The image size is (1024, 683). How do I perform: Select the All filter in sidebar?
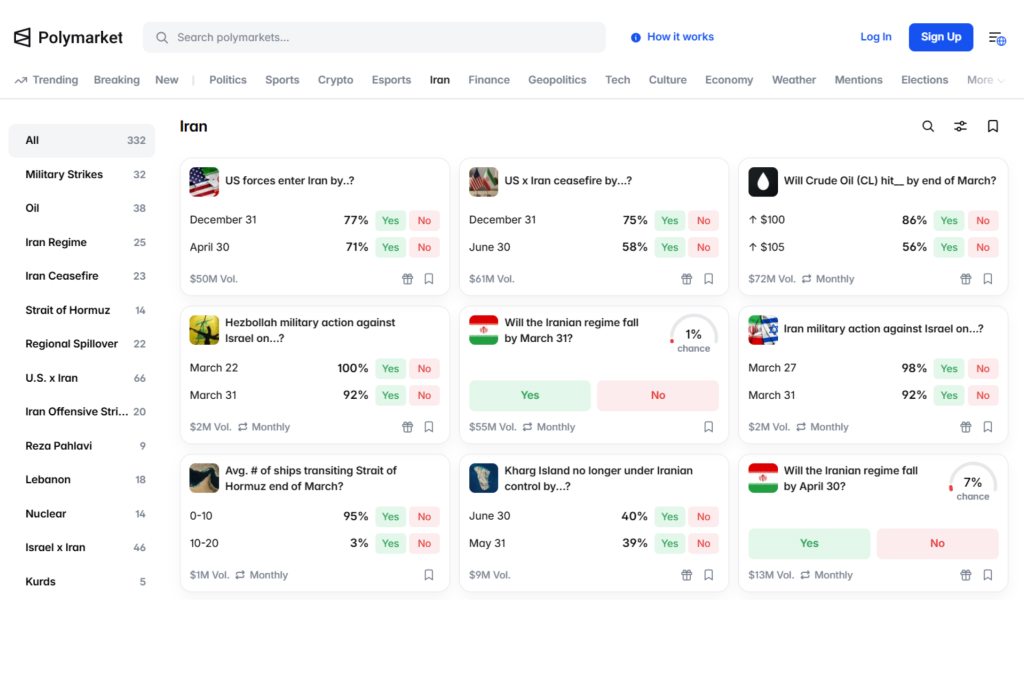click(82, 140)
